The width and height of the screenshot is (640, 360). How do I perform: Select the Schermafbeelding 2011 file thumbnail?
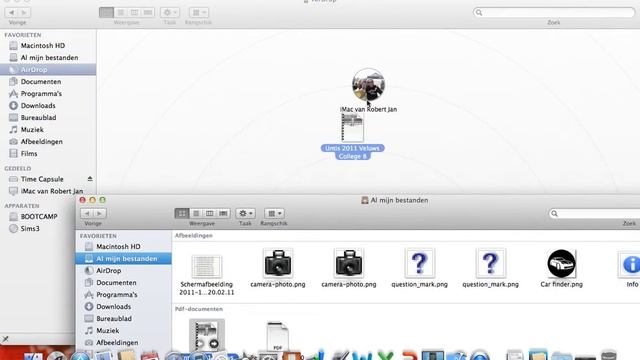[x=207, y=266]
